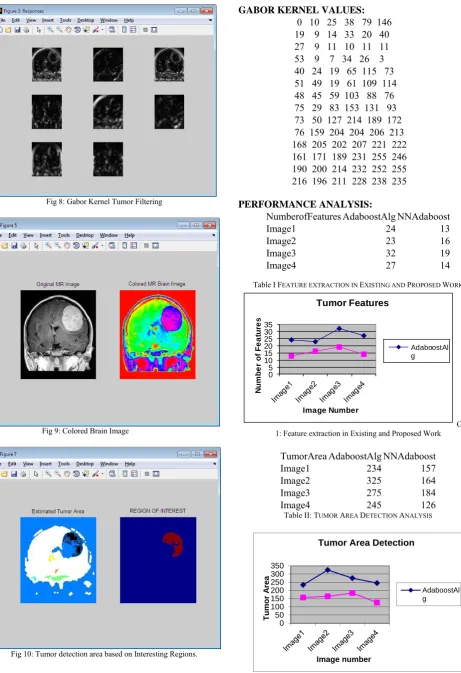Click AdaboostAlg legend in Tumor Features chart
The height and width of the screenshot is (673, 461).
point(416,351)
